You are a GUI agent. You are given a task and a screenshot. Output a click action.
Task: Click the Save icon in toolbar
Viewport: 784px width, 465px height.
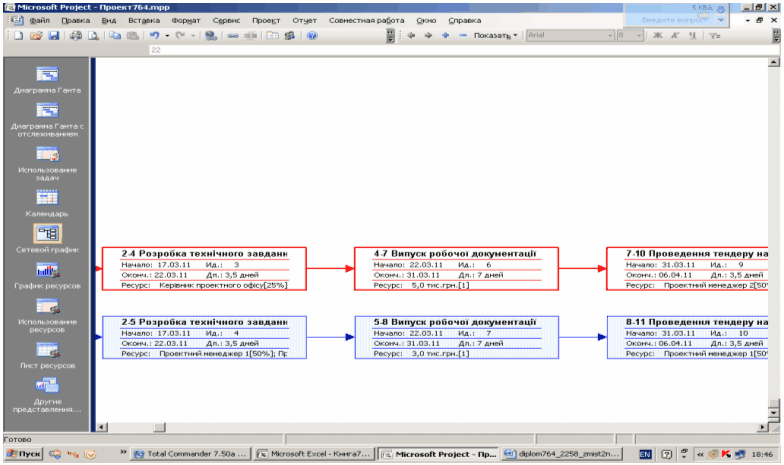pyautogui.click(x=54, y=35)
